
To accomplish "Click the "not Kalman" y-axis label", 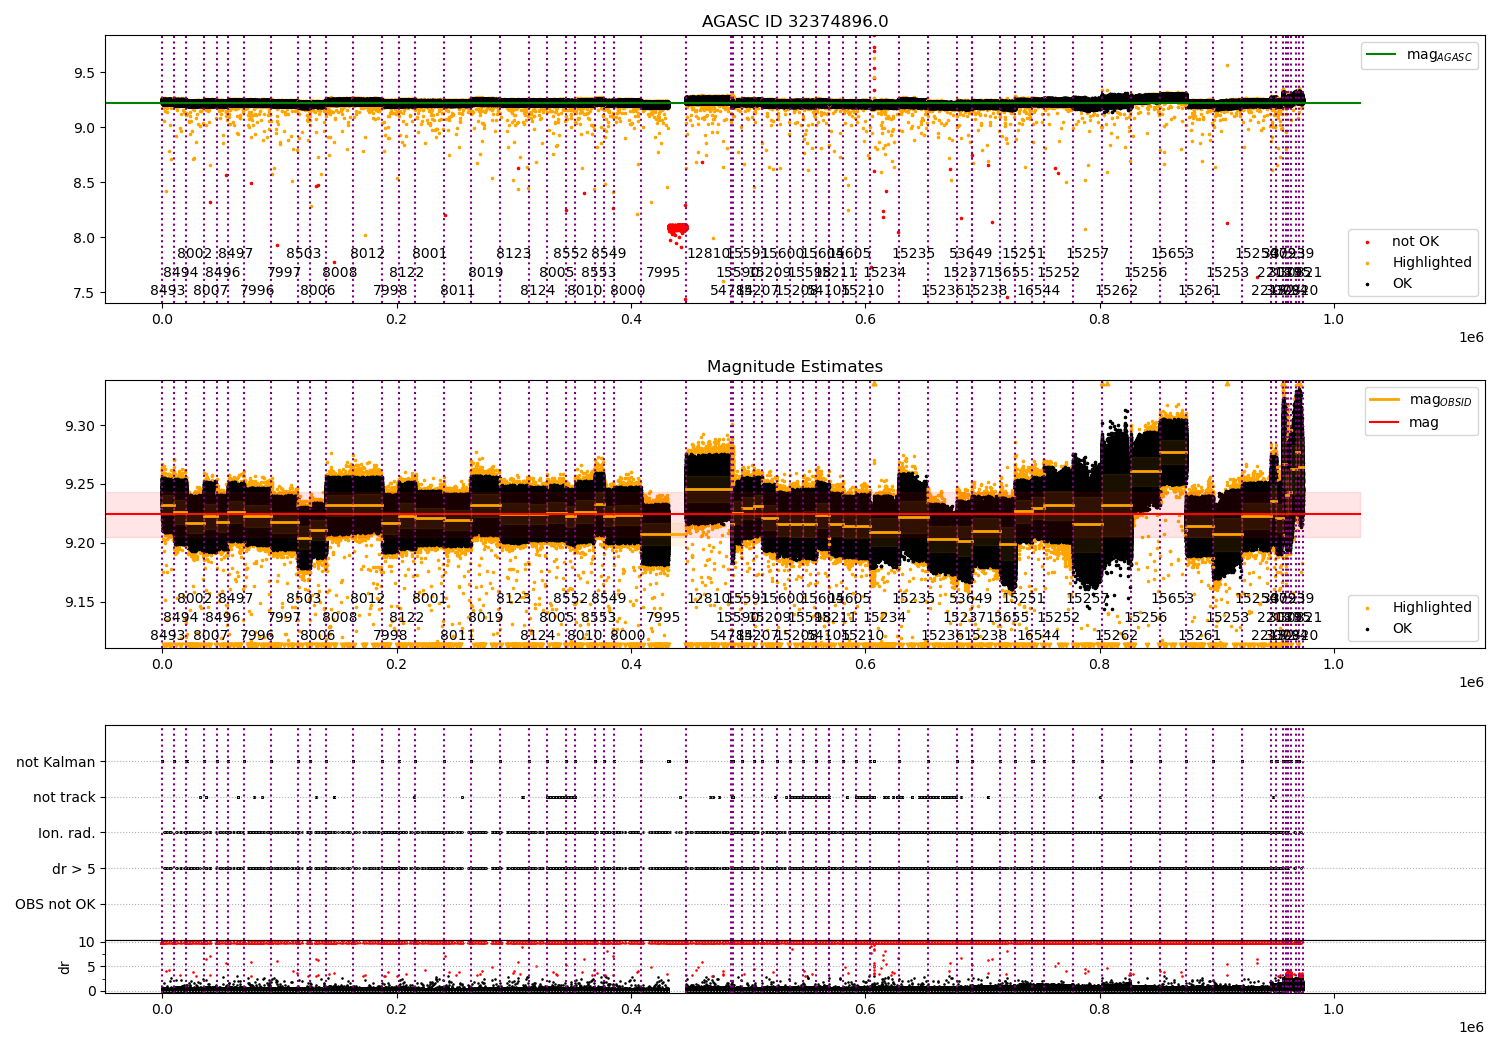I will click(x=56, y=762).
